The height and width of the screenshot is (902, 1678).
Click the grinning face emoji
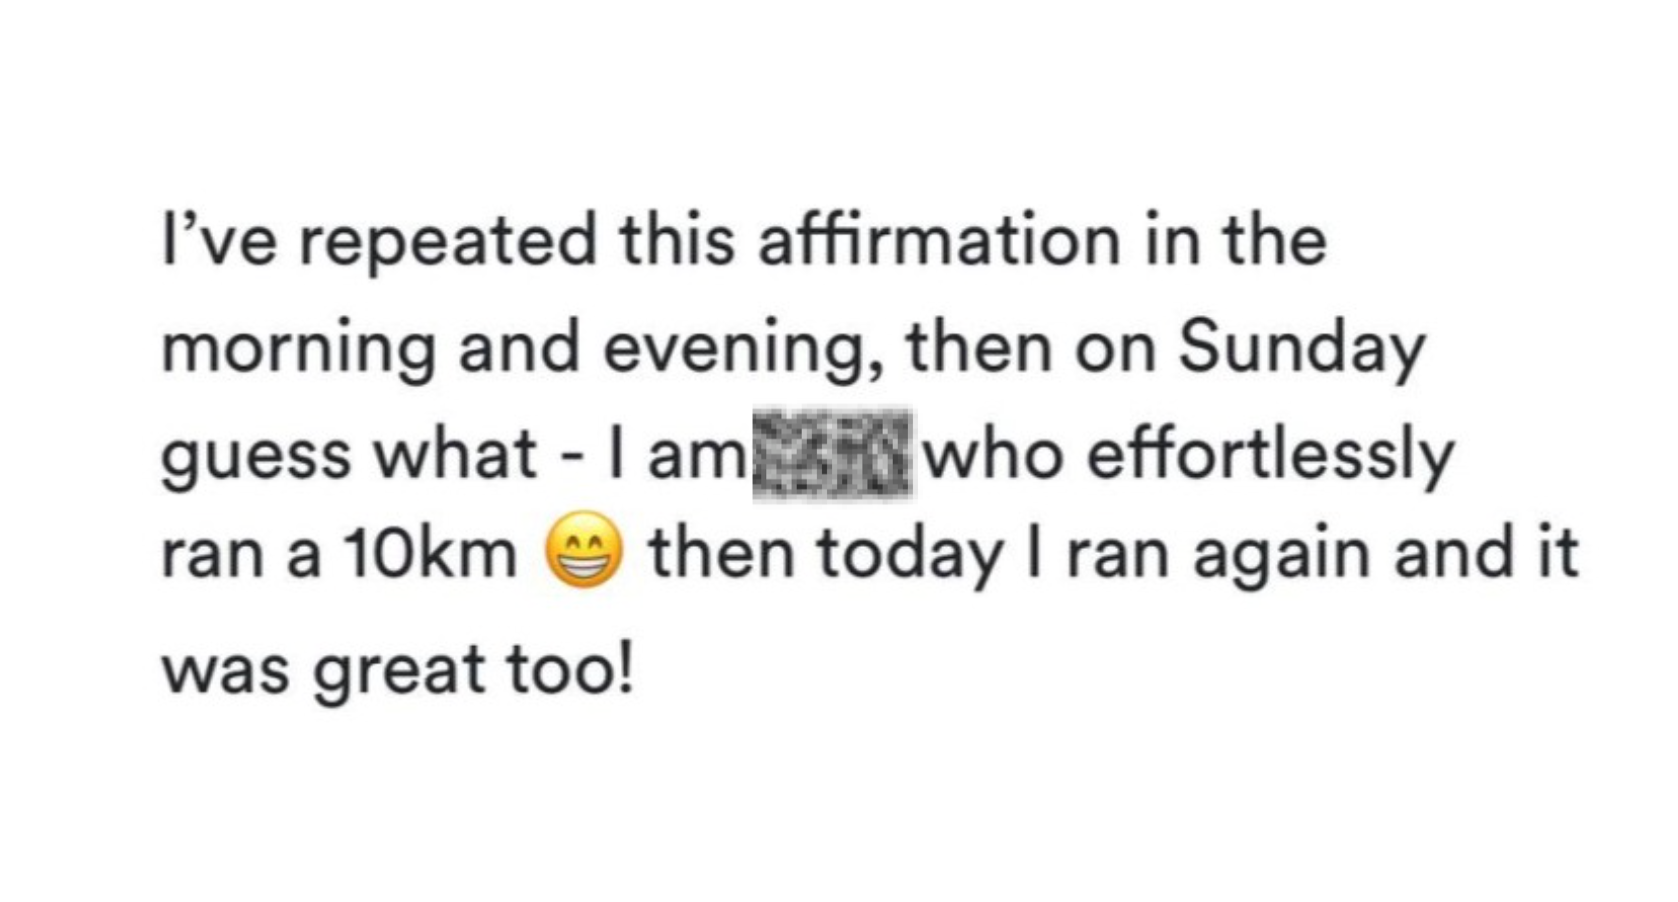[584, 551]
